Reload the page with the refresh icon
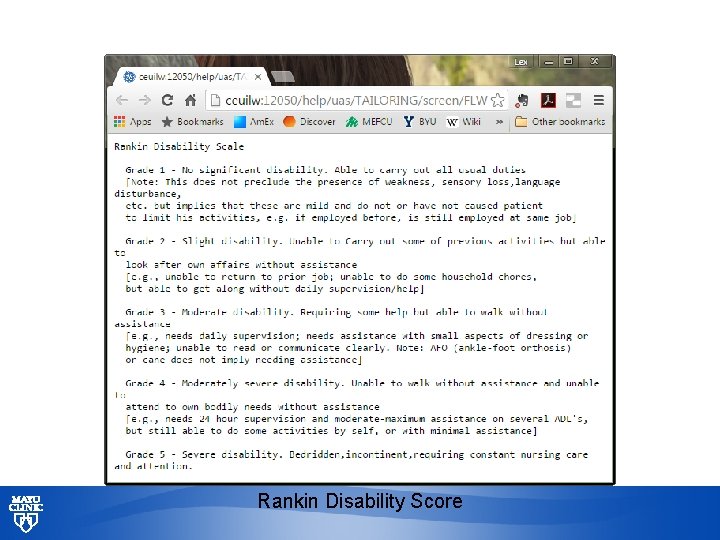Viewport: 720px width, 540px height. [167, 100]
